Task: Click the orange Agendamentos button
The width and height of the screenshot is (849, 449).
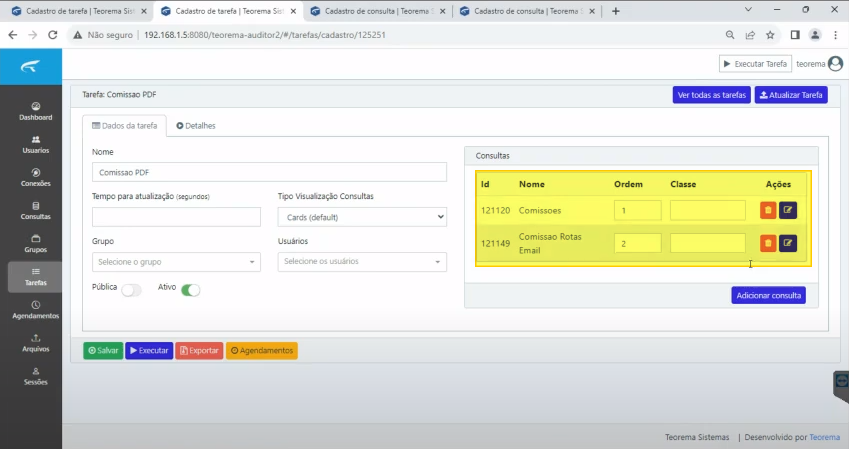Action: pos(262,350)
